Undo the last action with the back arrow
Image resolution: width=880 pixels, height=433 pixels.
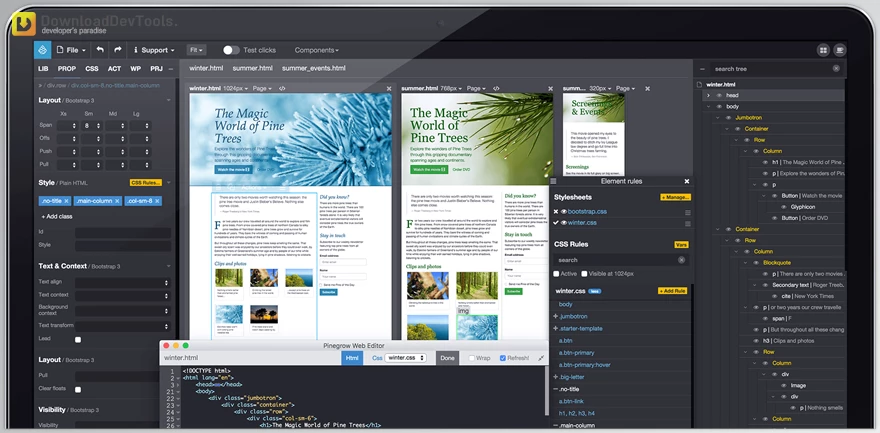pyautogui.click(x=100, y=50)
